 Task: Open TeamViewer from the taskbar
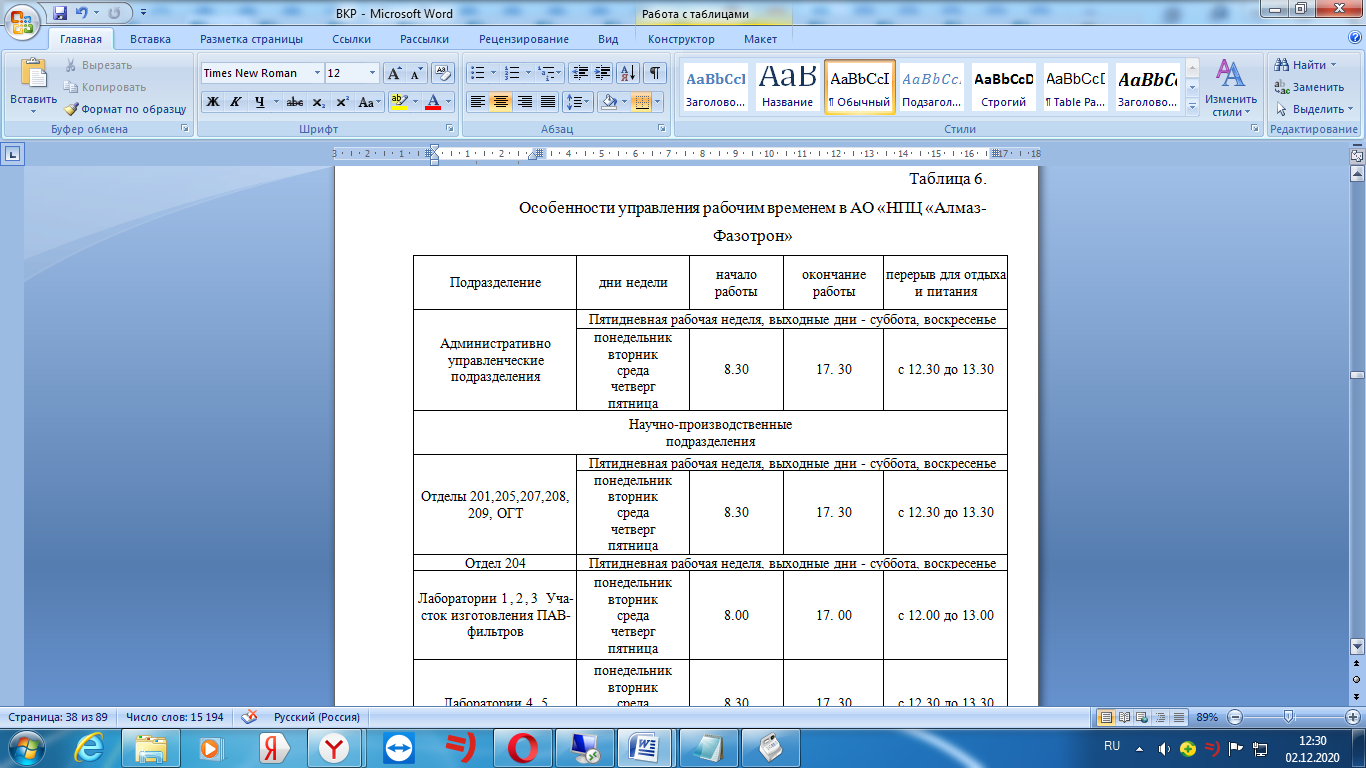pyautogui.click(x=398, y=747)
